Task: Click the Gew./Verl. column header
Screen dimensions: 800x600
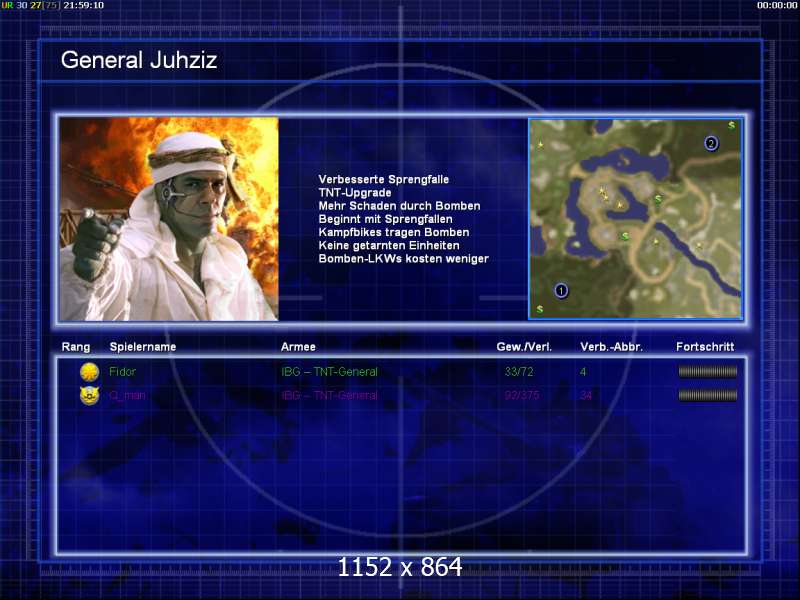Action: [x=524, y=347]
